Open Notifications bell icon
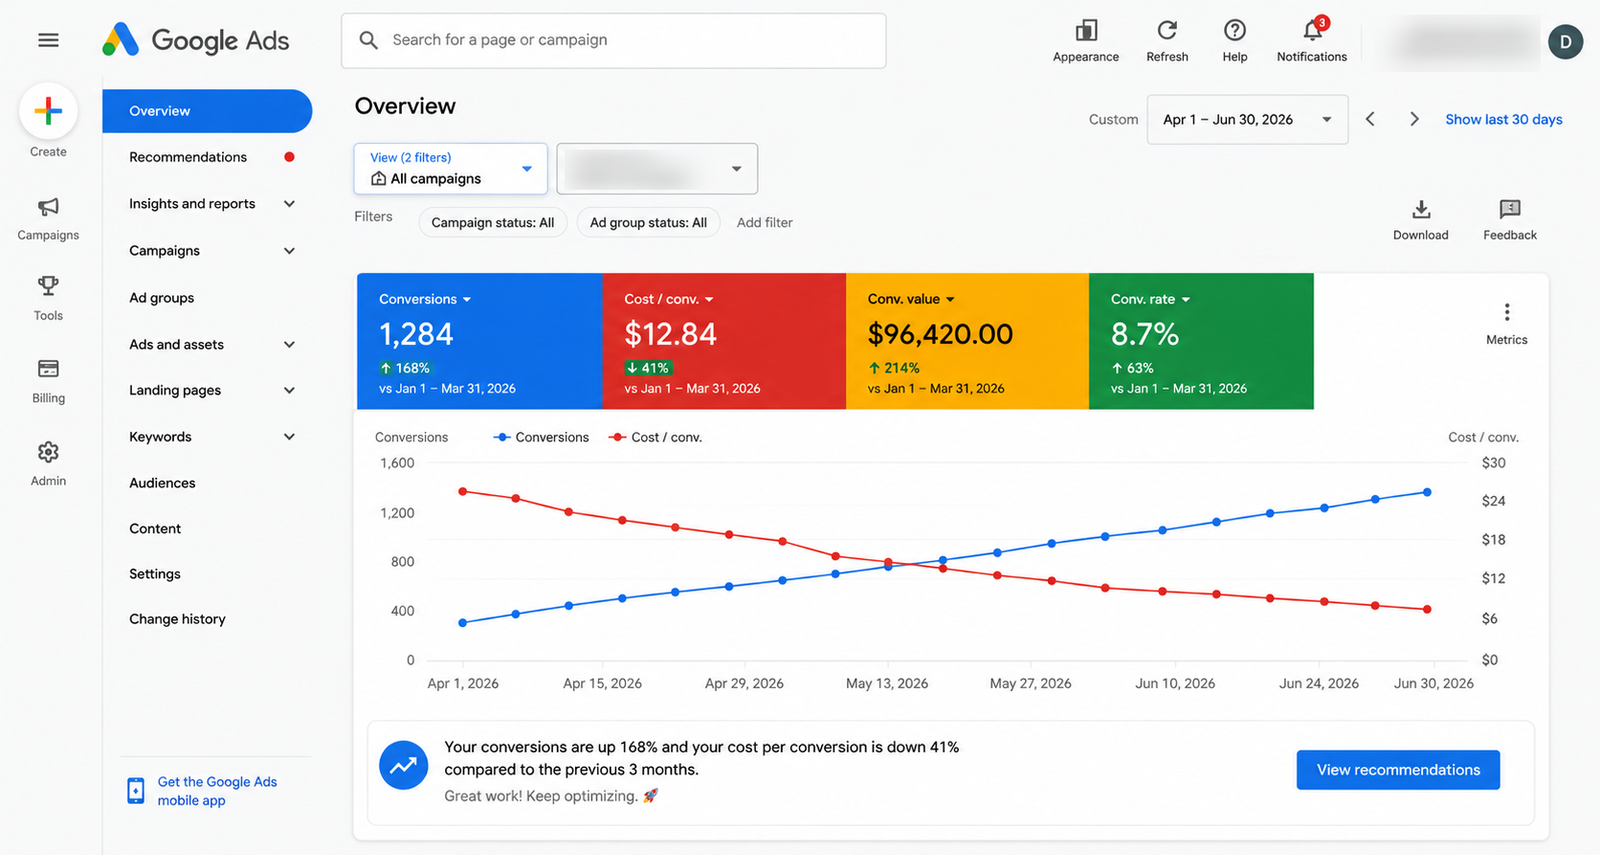Viewport: 1600px width, 855px height. pos(1313,30)
